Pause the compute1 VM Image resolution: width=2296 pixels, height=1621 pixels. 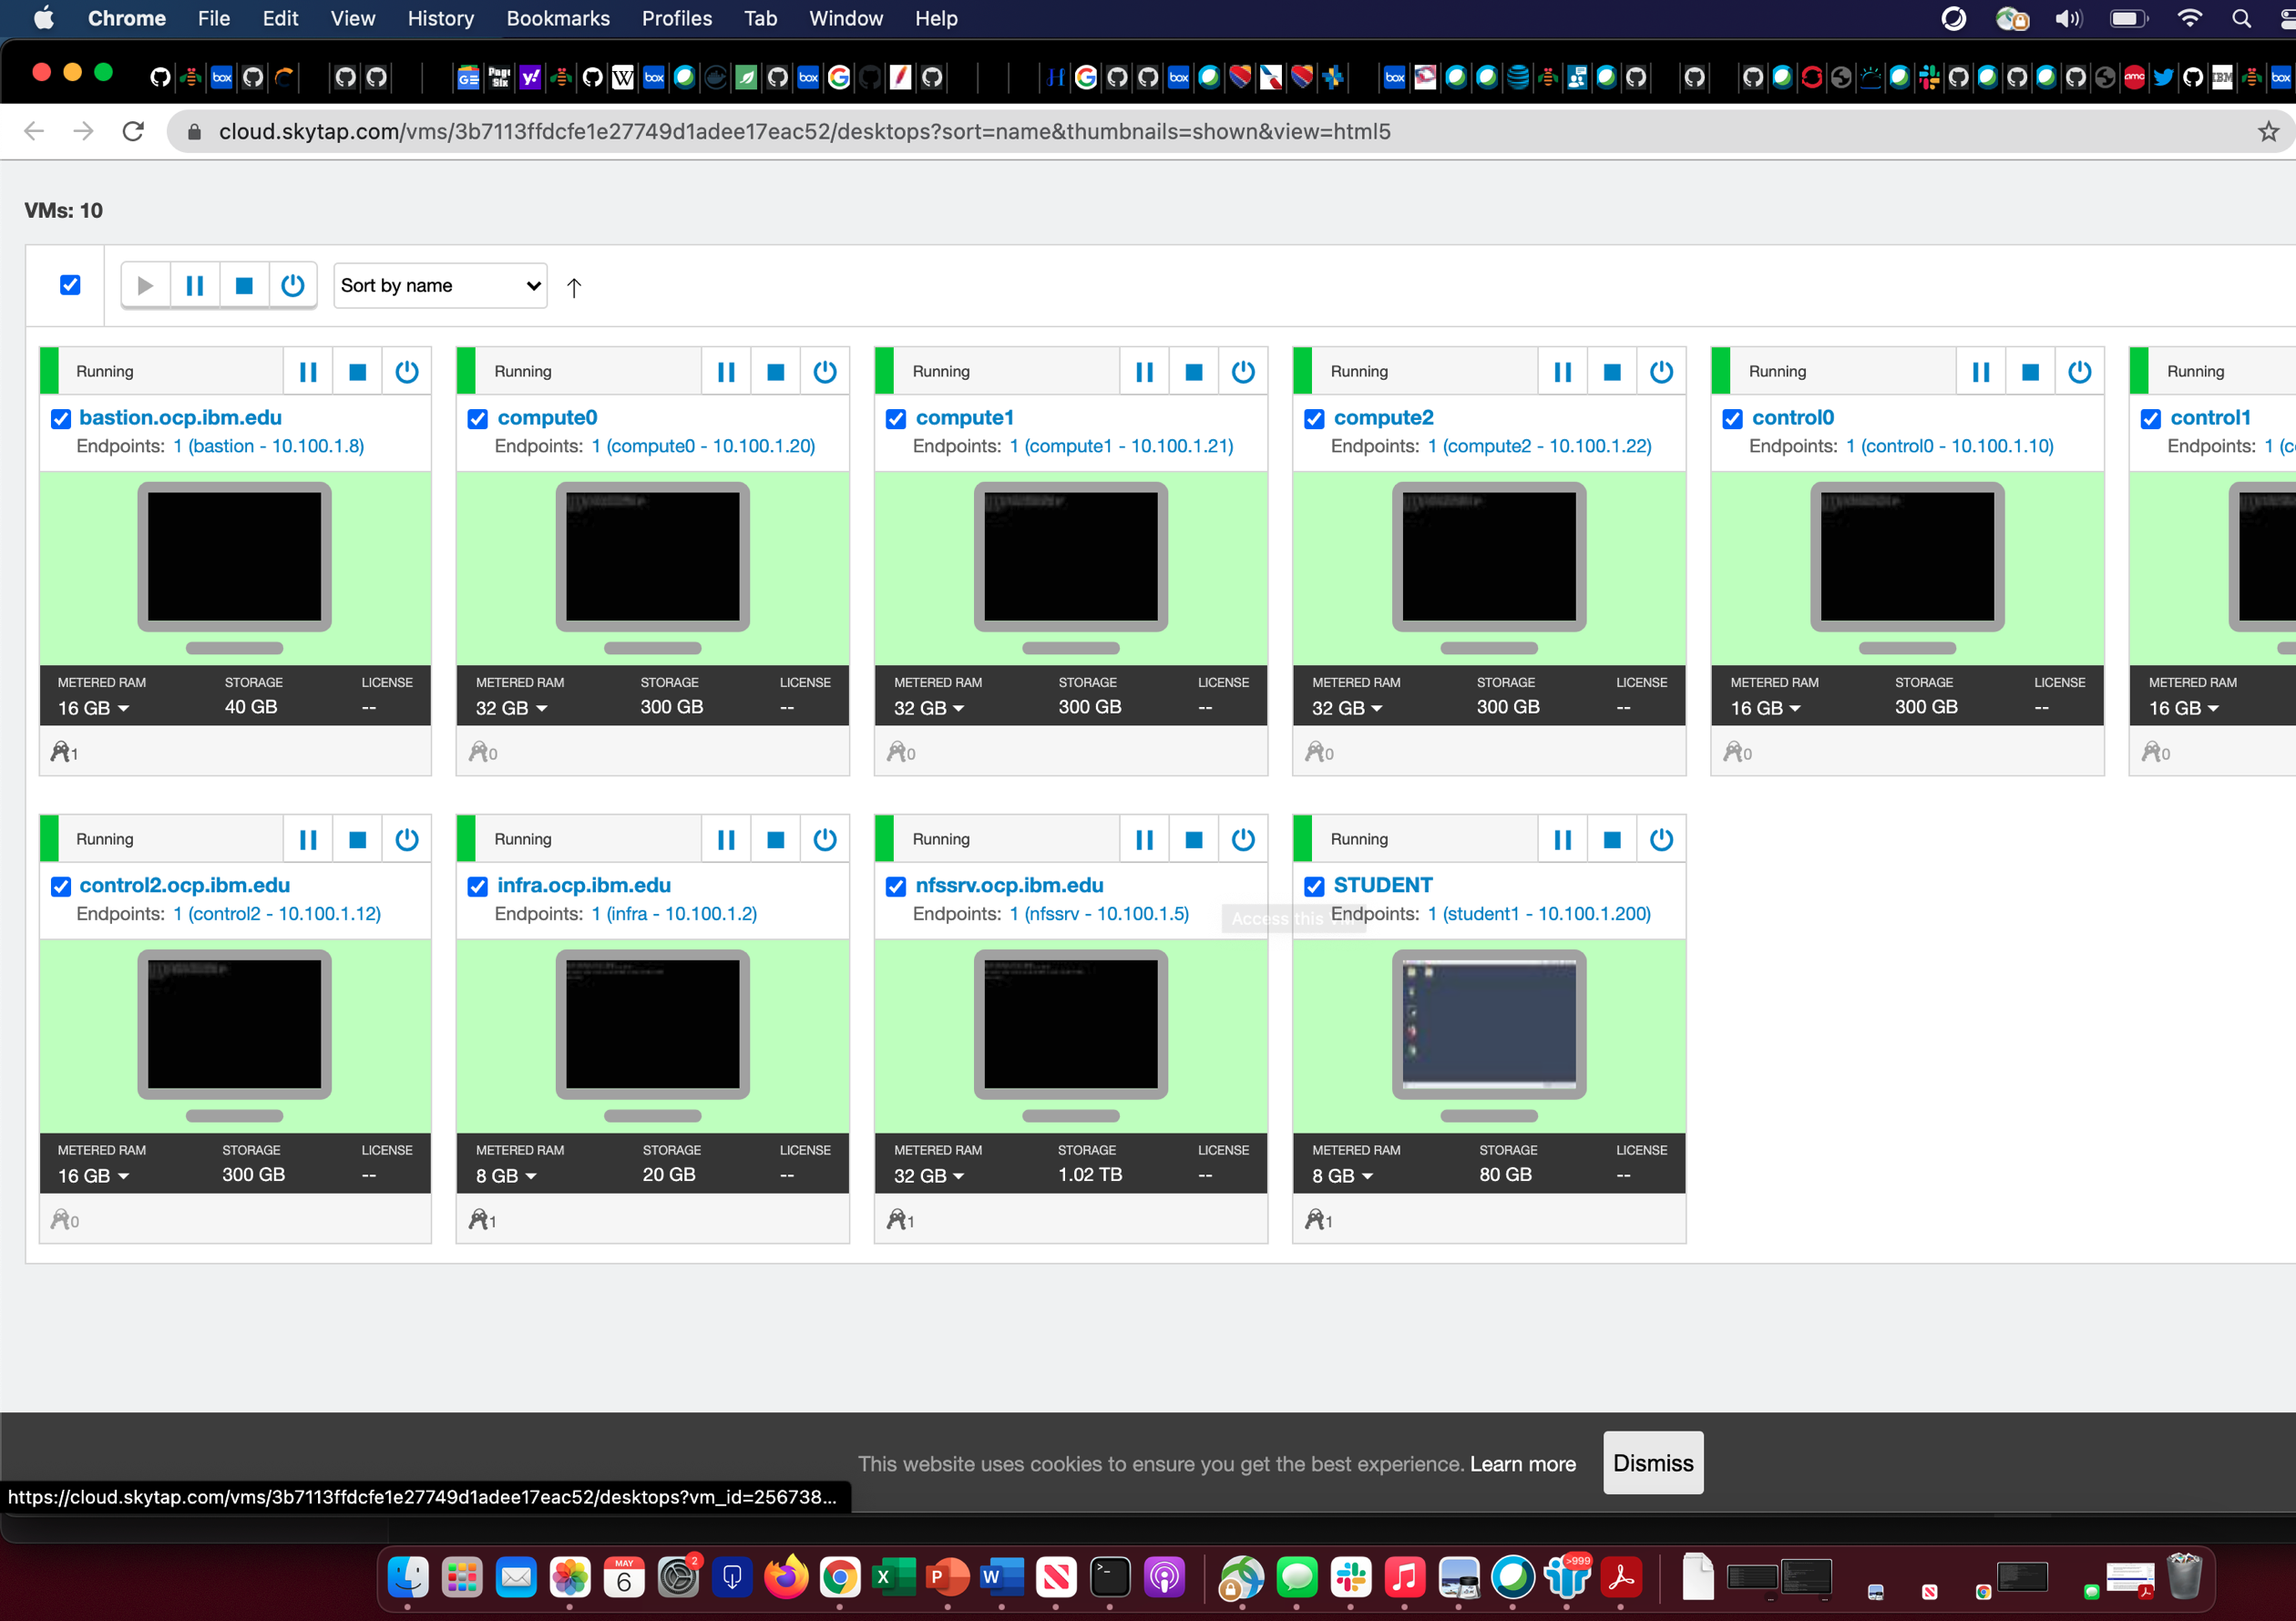click(x=1144, y=372)
